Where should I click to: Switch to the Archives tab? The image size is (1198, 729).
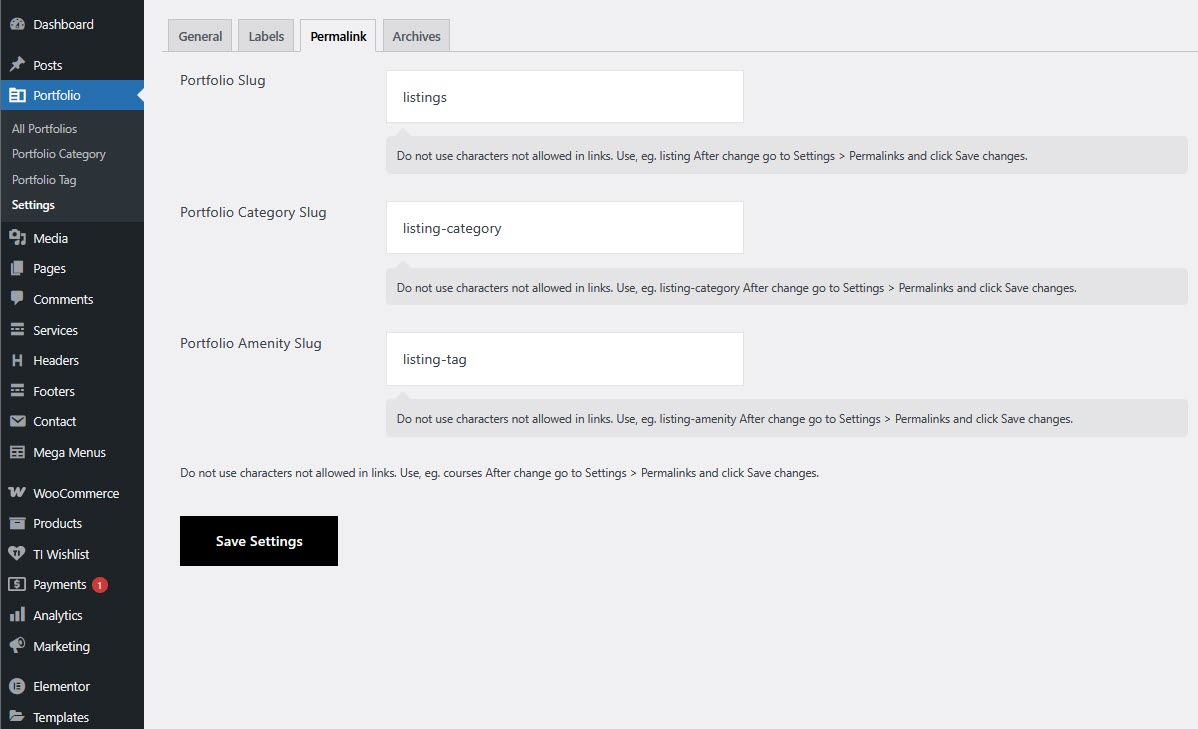coord(416,36)
